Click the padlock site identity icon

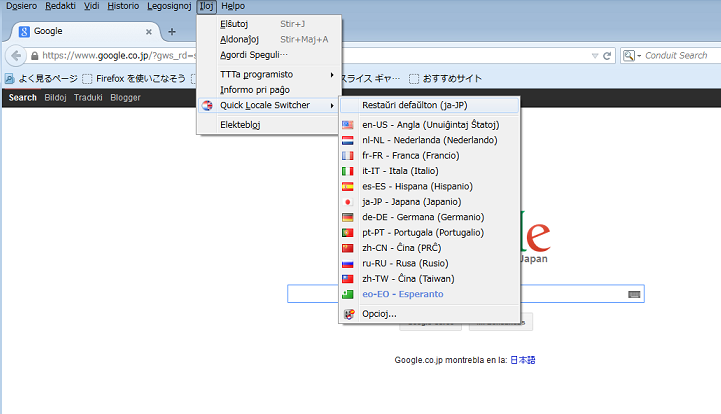pos(34,56)
